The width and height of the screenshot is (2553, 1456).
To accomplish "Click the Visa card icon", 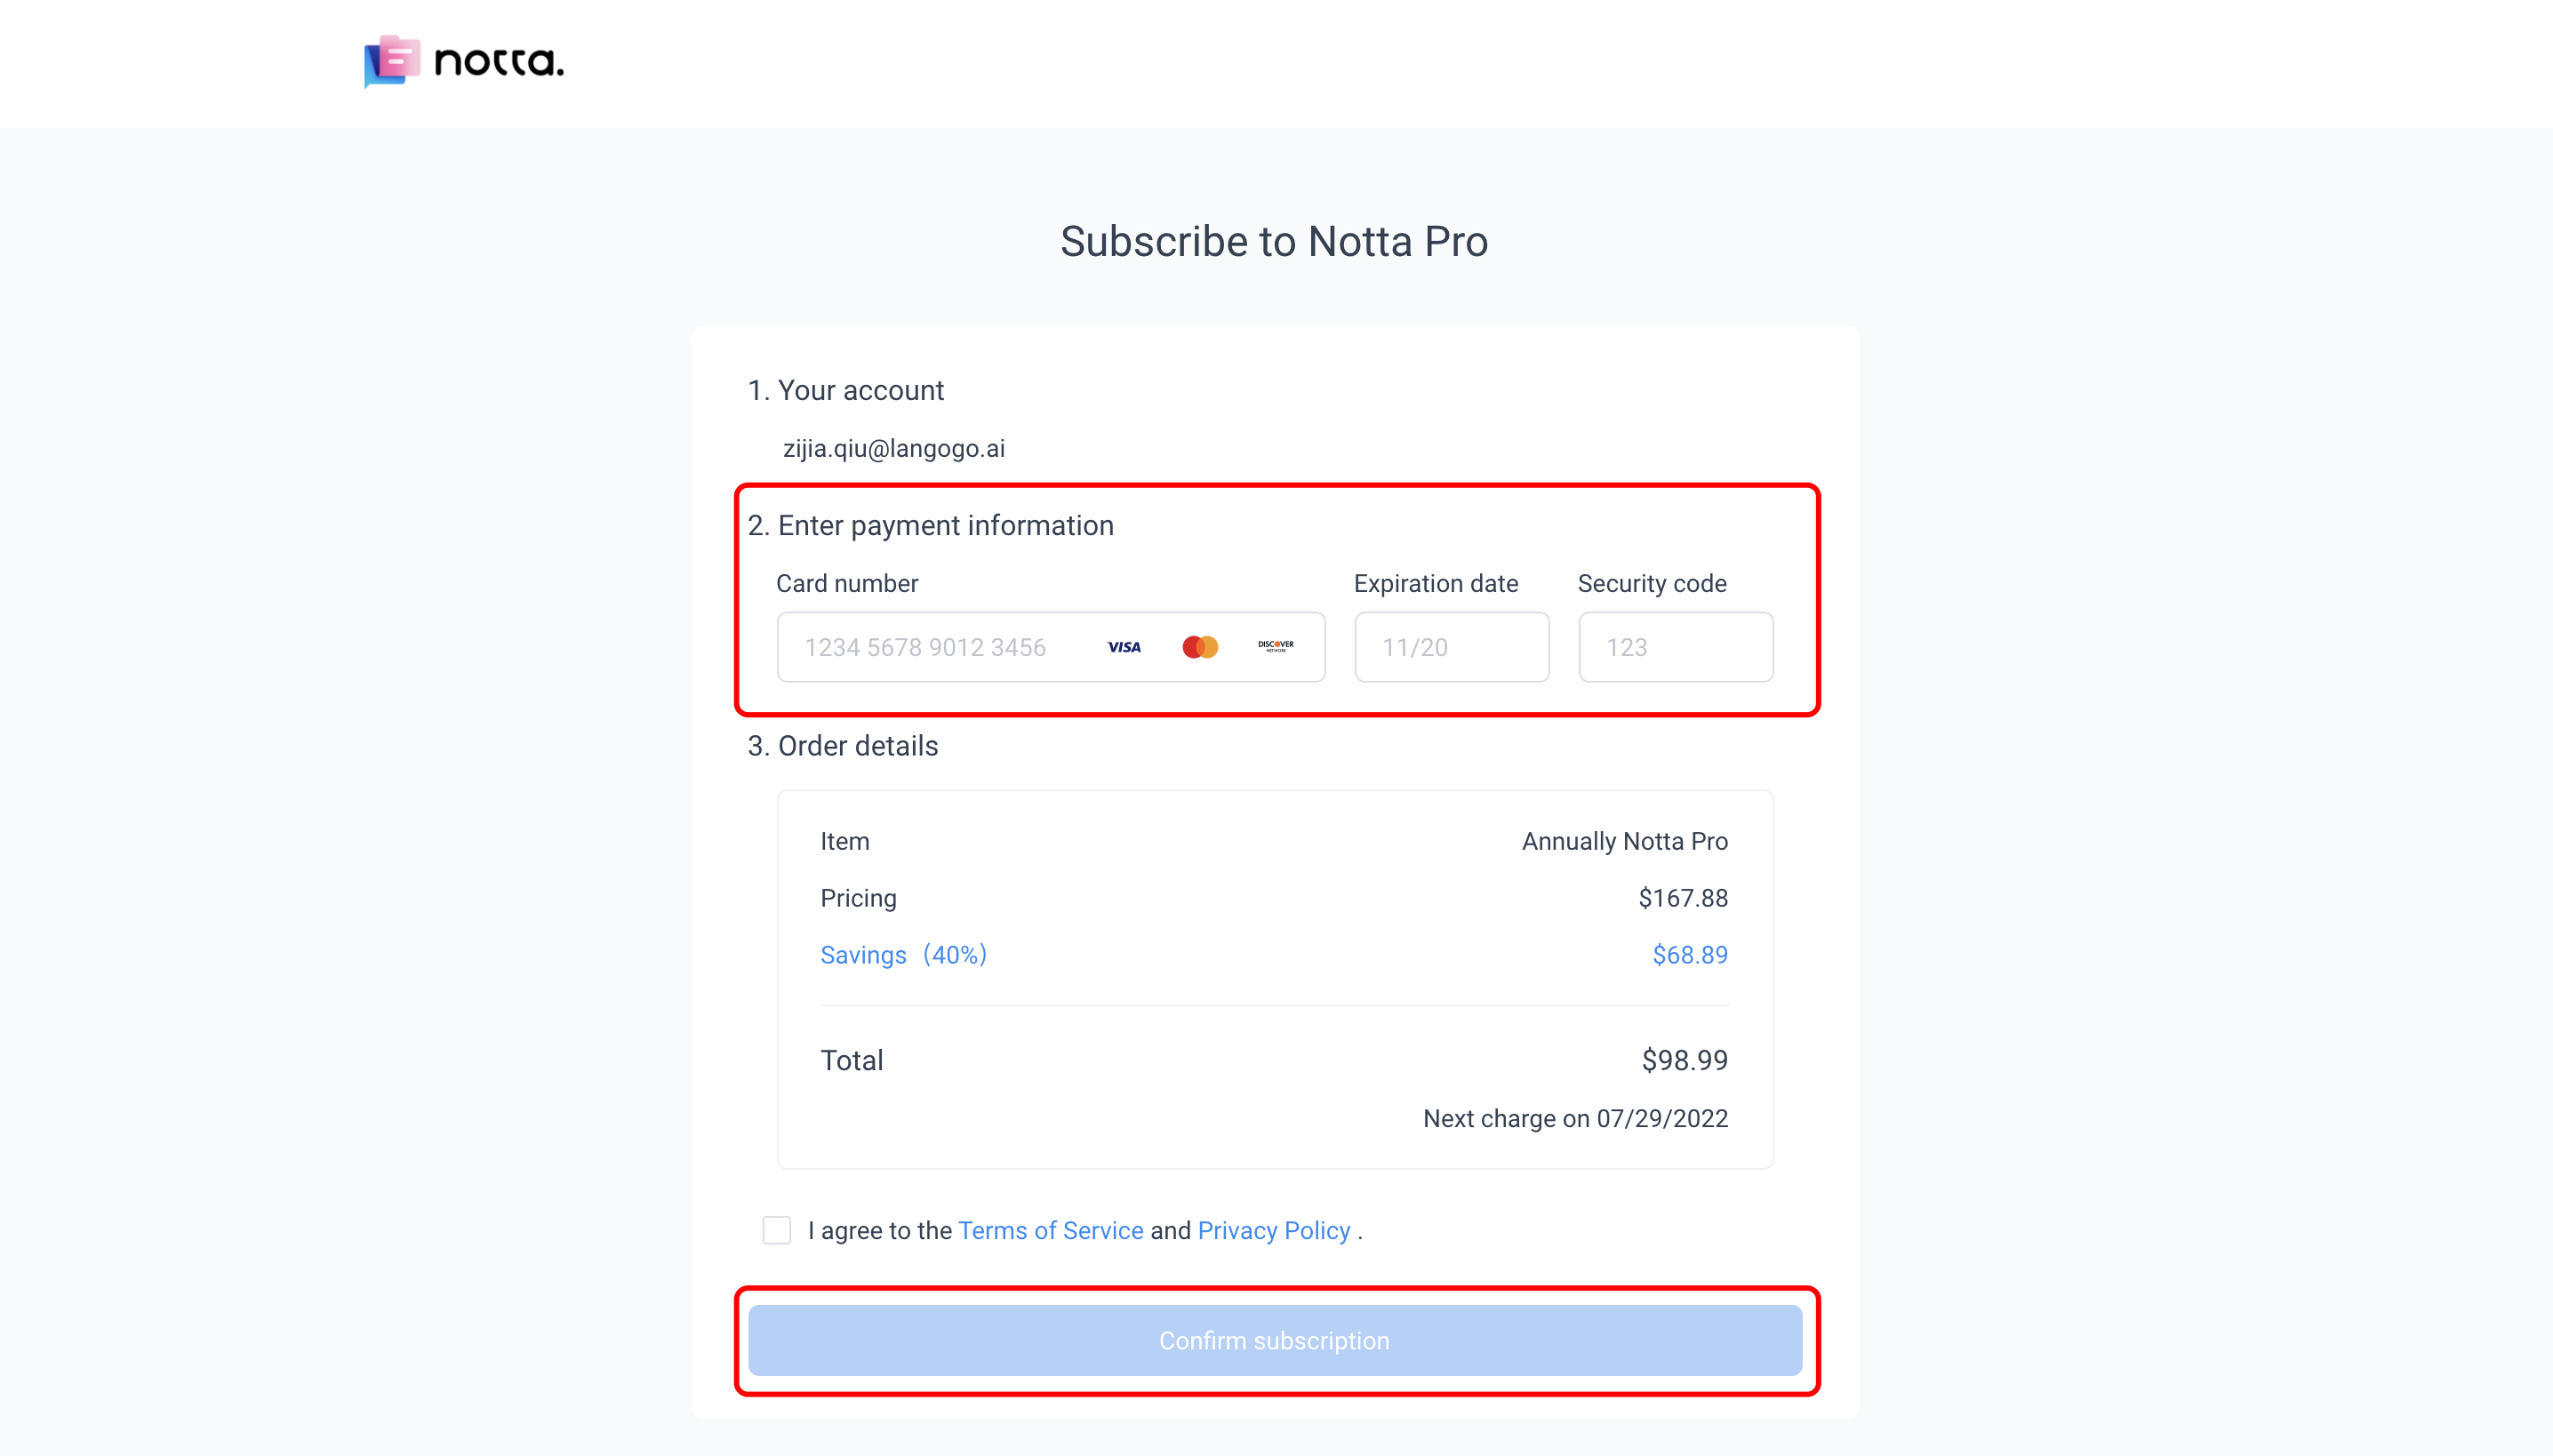I will click(x=1124, y=647).
